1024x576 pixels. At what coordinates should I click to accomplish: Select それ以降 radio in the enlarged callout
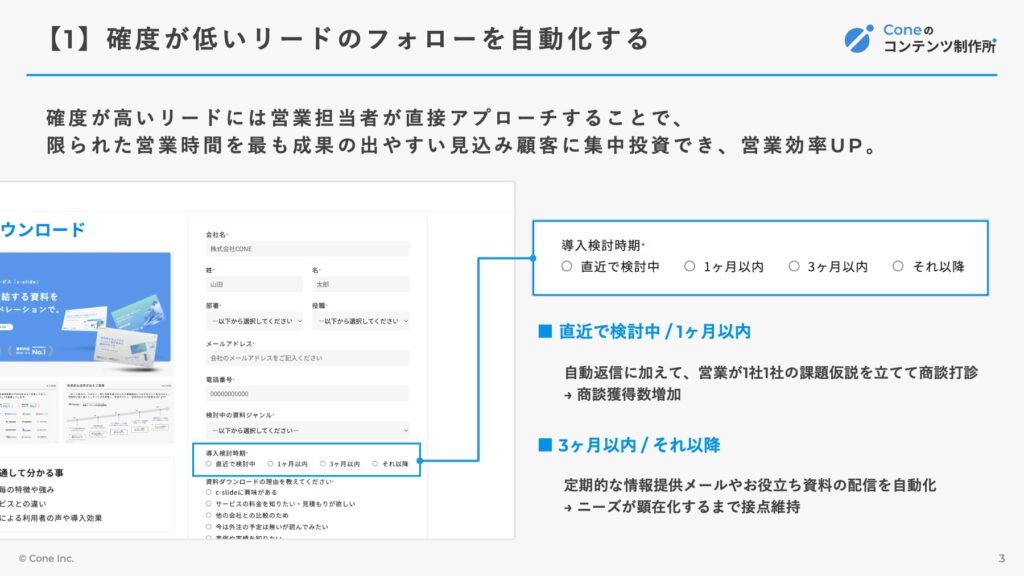pyautogui.click(x=899, y=266)
